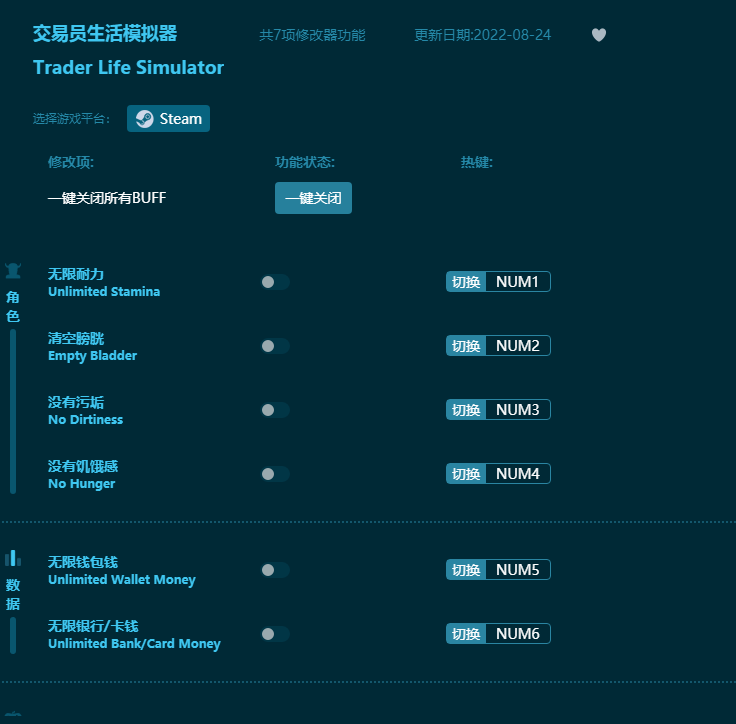This screenshot has height=724, width=736.
Task: Turn on Unlimited Bank/Card Money switch
Action: [x=276, y=634]
